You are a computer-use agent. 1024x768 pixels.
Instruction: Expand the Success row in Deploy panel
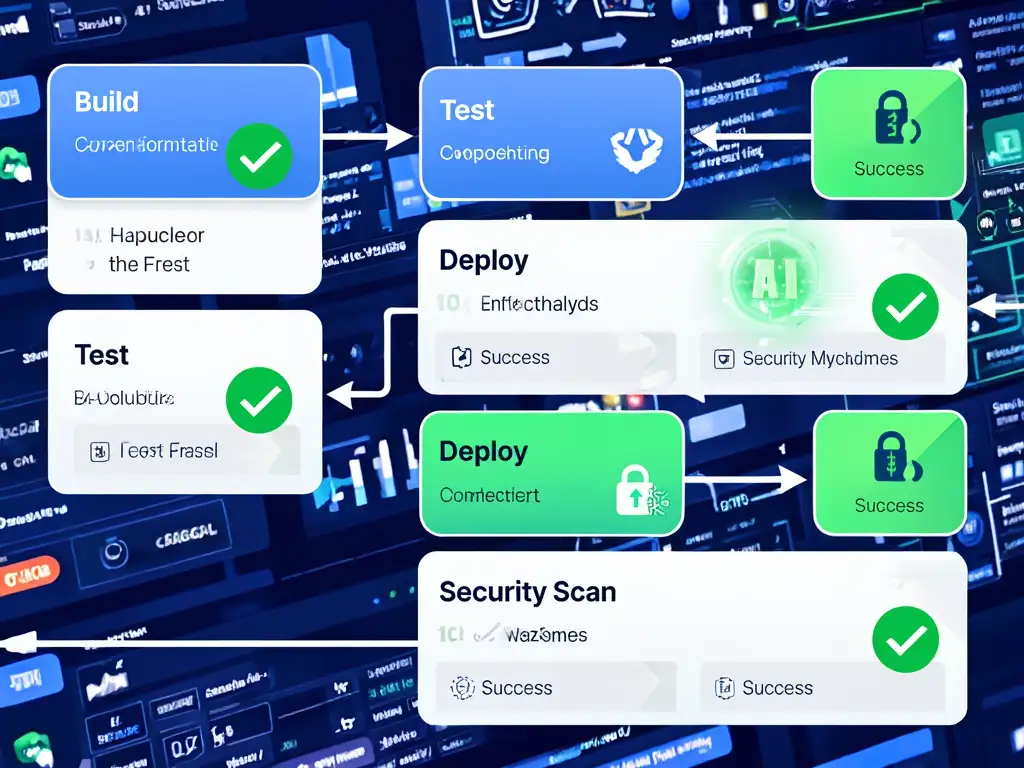pyautogui.click(x=556, y=357)
